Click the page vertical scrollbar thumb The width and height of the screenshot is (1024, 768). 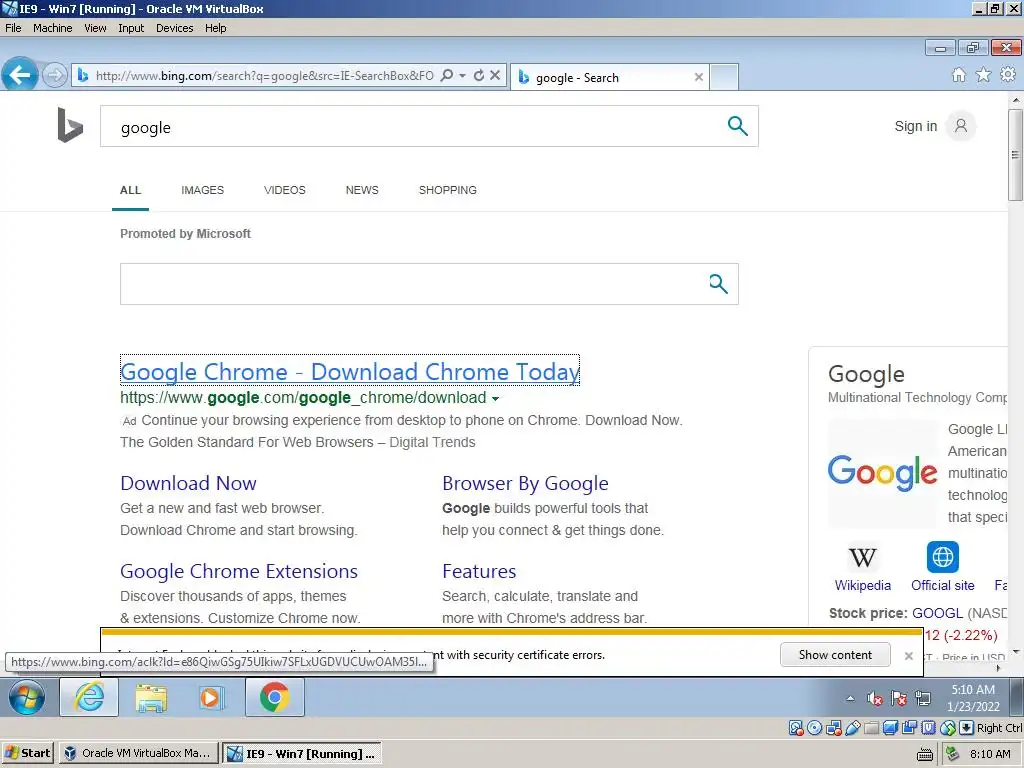pos(1015,155)
